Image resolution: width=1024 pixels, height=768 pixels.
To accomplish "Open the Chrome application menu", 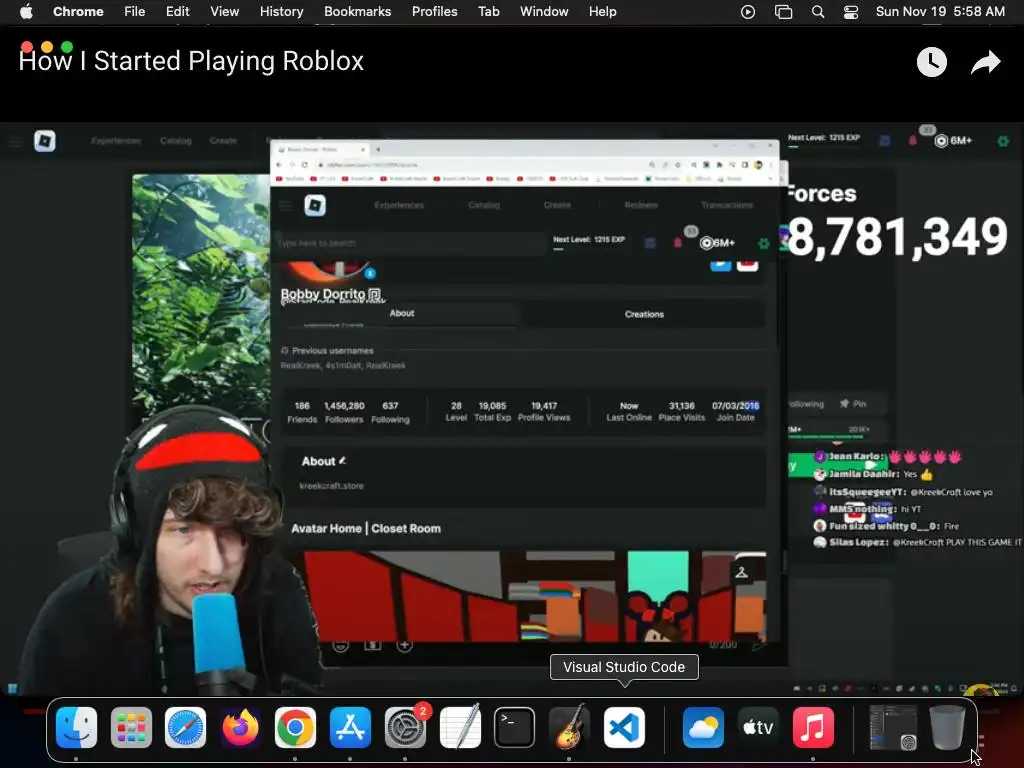I will click(x=78, y=12).
